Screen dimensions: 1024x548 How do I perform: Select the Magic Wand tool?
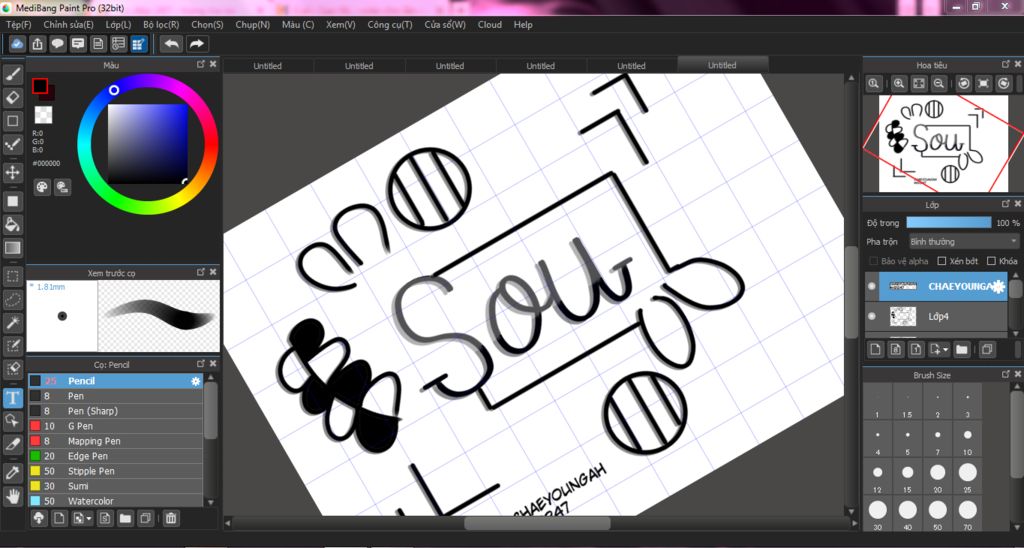[x=12, y=323]
